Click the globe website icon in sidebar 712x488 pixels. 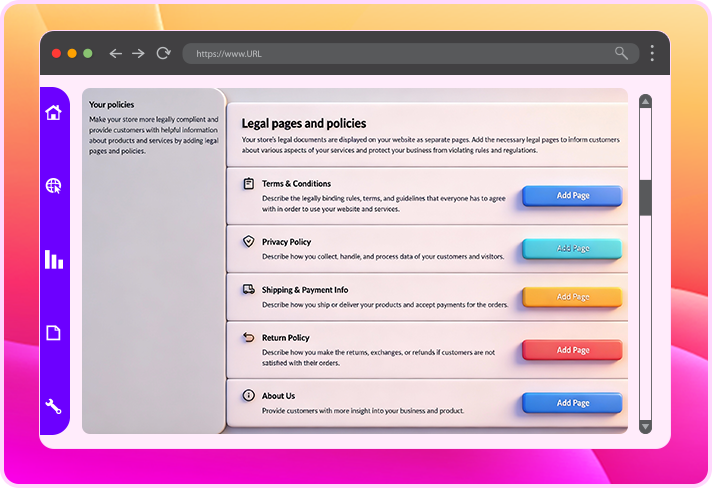click(x=54, y=186)
